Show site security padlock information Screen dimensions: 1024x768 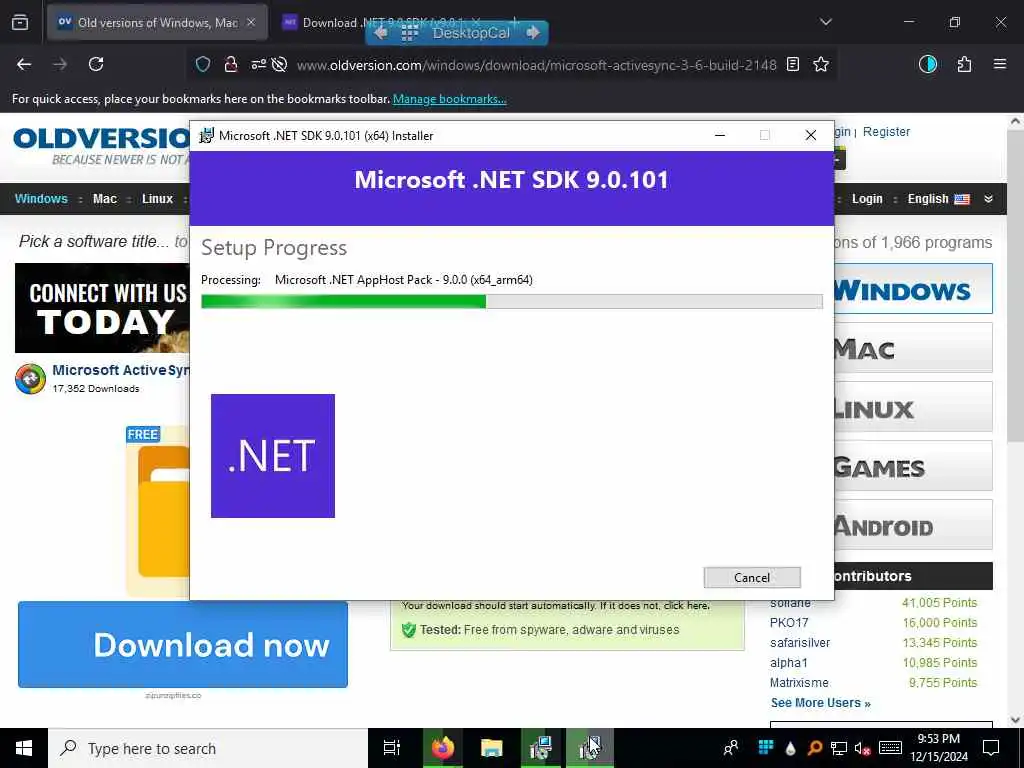(x=231, y=64)
